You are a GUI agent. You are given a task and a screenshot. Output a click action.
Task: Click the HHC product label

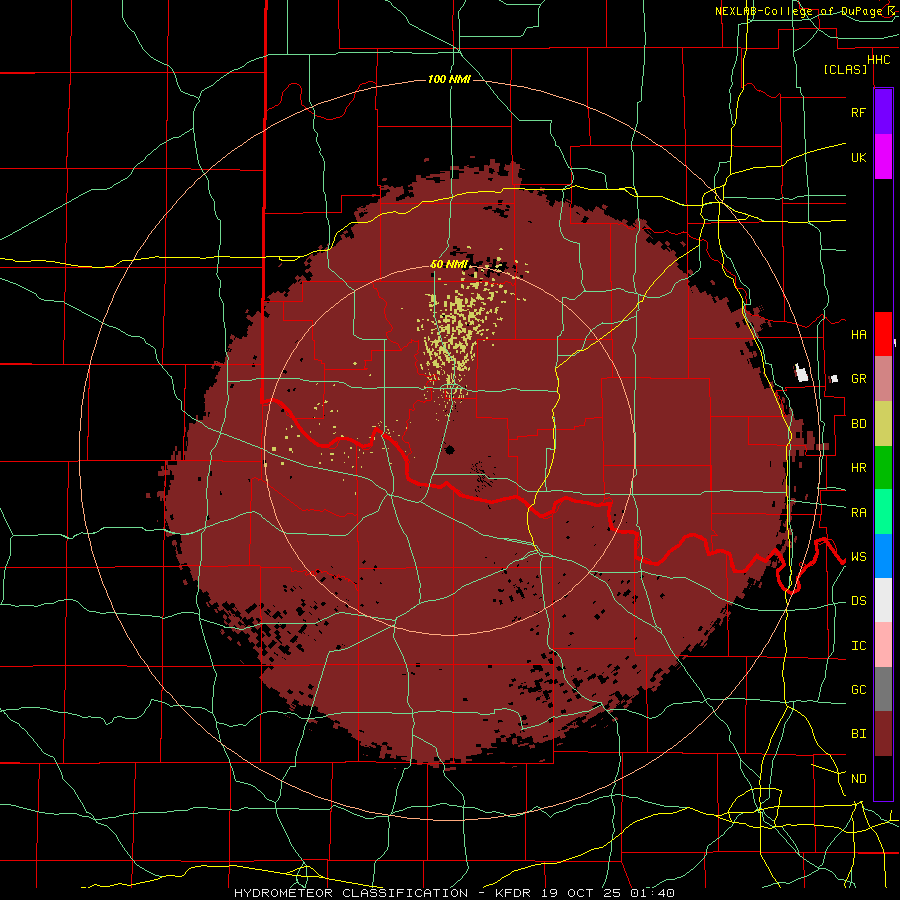coord(878,60)
